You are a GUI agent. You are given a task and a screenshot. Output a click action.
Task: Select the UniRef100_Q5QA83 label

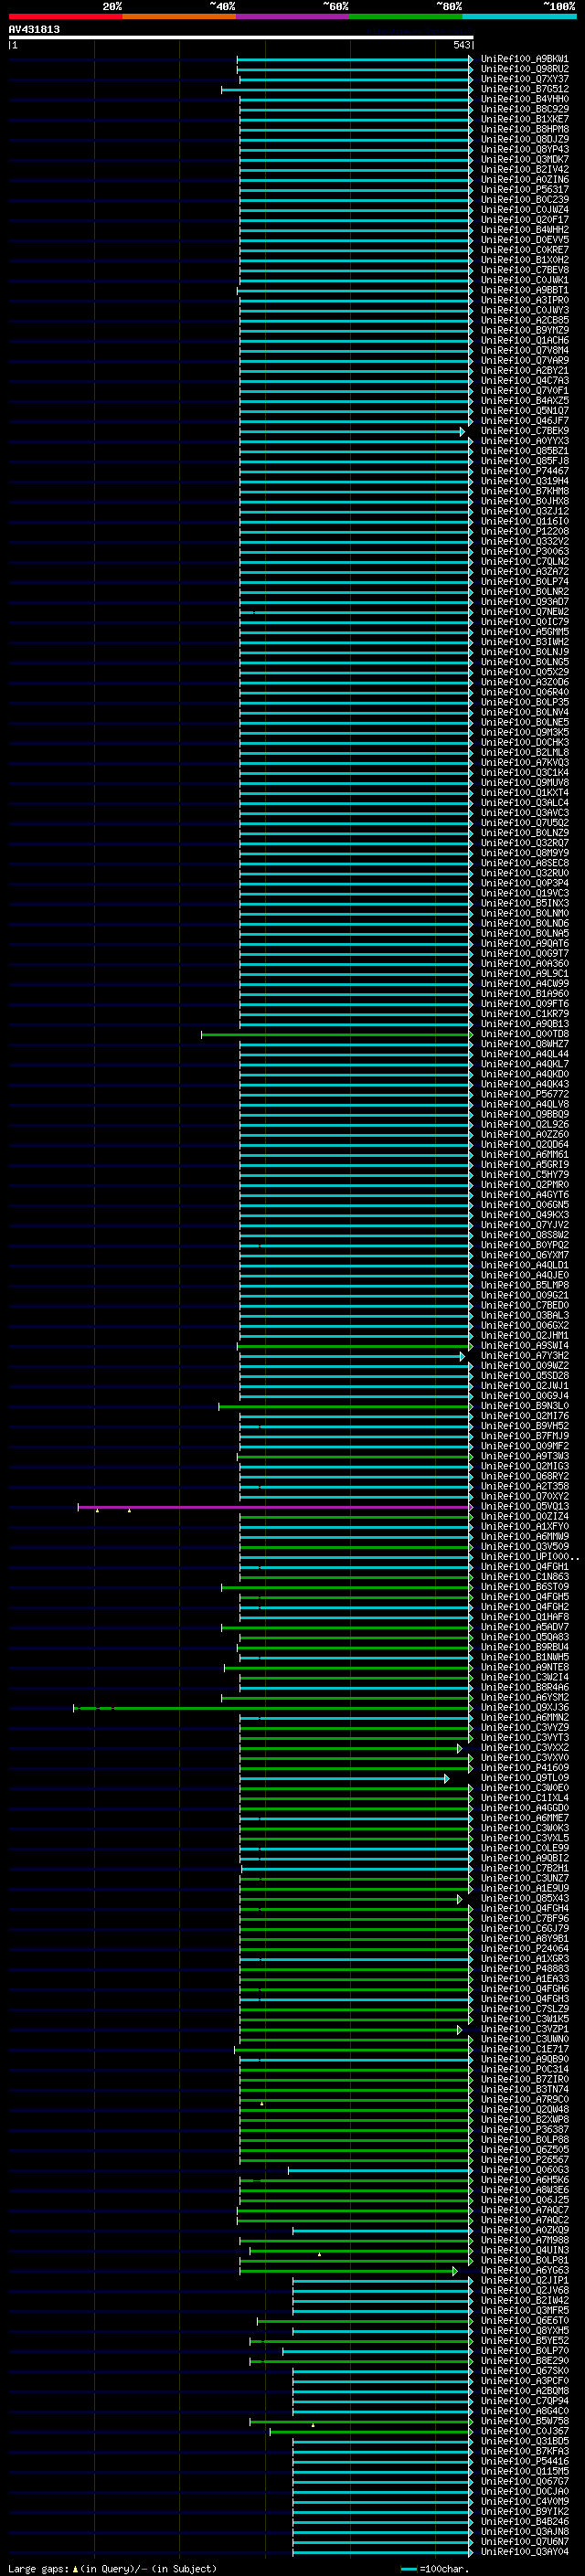click(x=524, y=1638)
